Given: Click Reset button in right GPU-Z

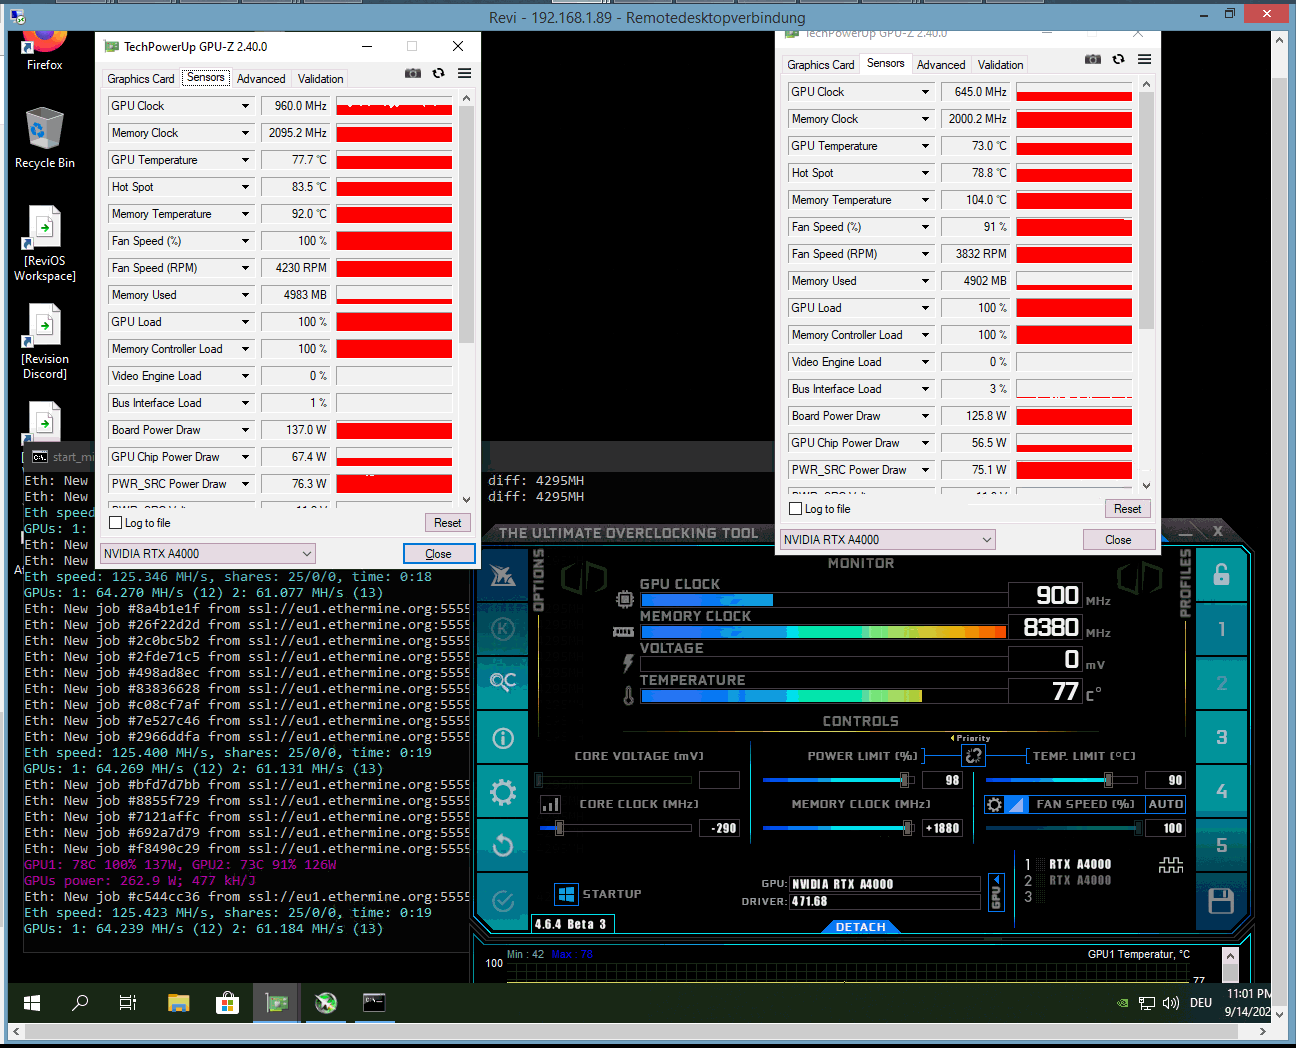Looking at the screenshot, I should [x=1128, y=509].
